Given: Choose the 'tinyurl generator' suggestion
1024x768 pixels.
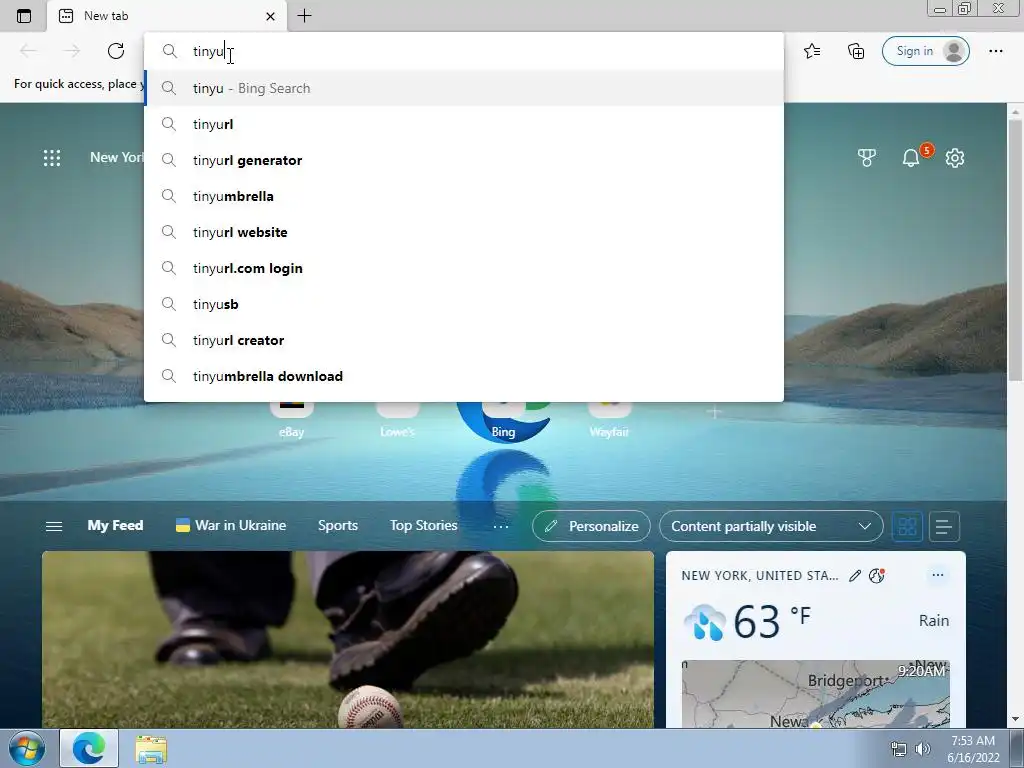Looking at the screenshot, I should click(464, 160).
